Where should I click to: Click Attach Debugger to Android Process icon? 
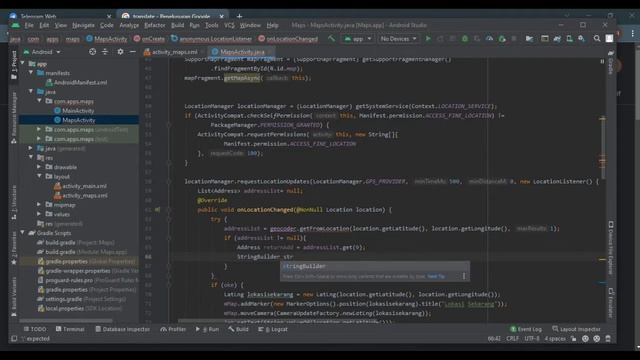(x=502, y=39)
